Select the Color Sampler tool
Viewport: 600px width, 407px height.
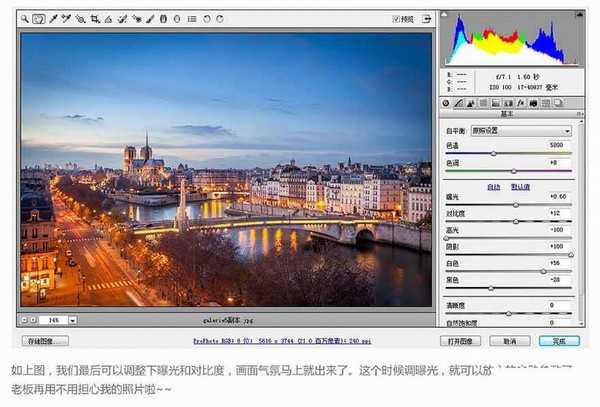pos(66,19)
